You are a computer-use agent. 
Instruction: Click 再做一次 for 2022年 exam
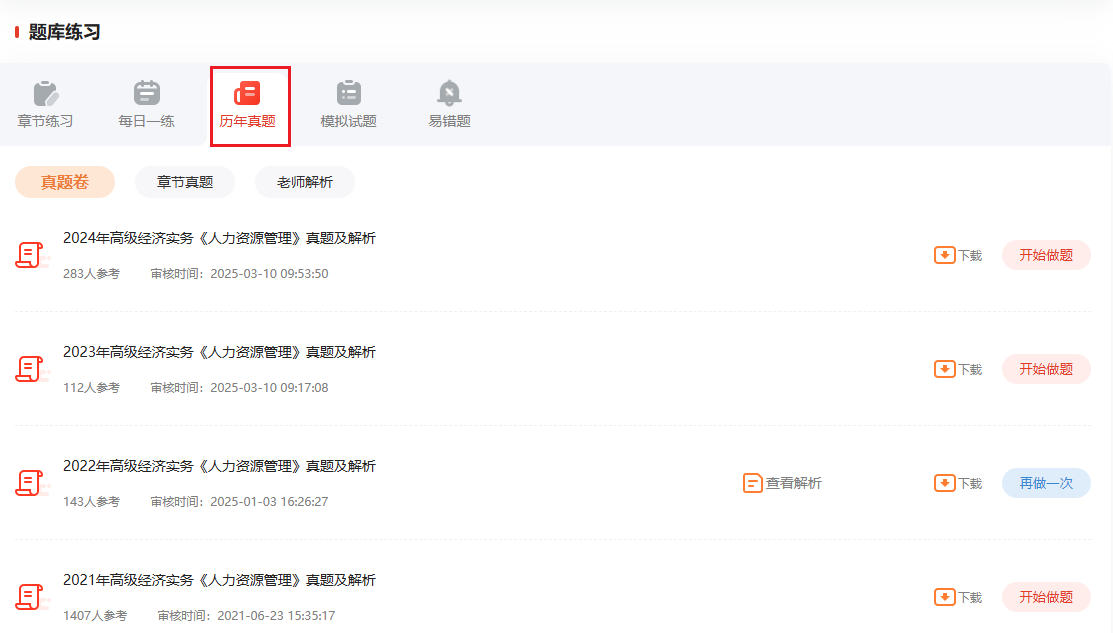click(1046, 483)
